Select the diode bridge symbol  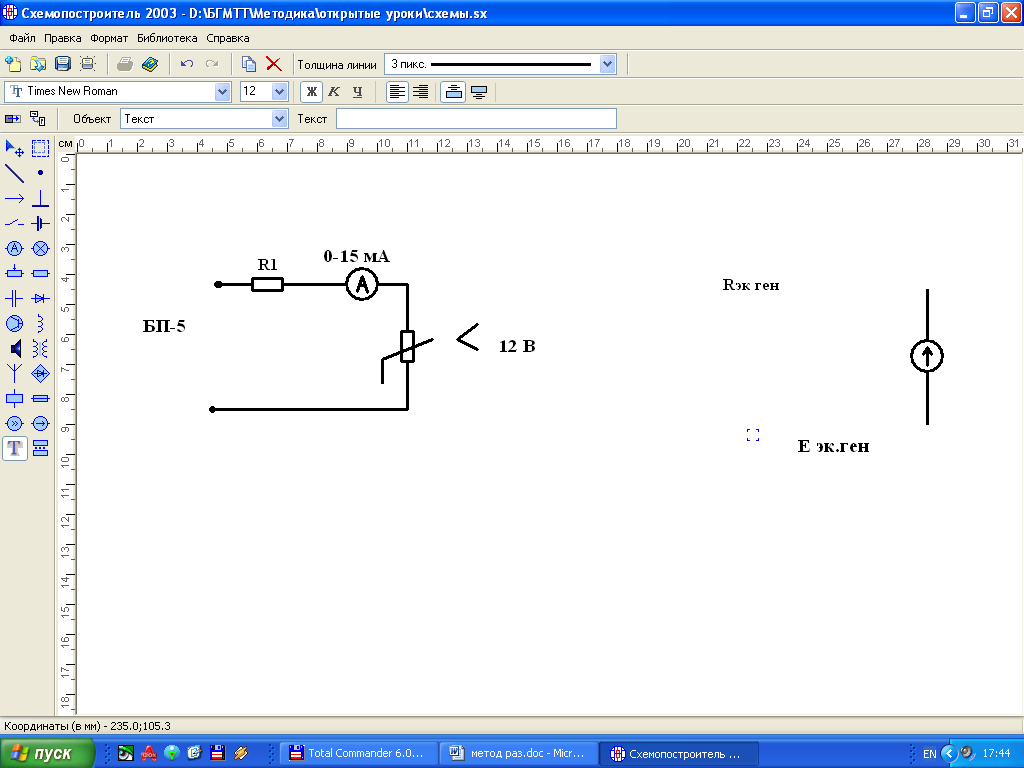tap(40, 374)
